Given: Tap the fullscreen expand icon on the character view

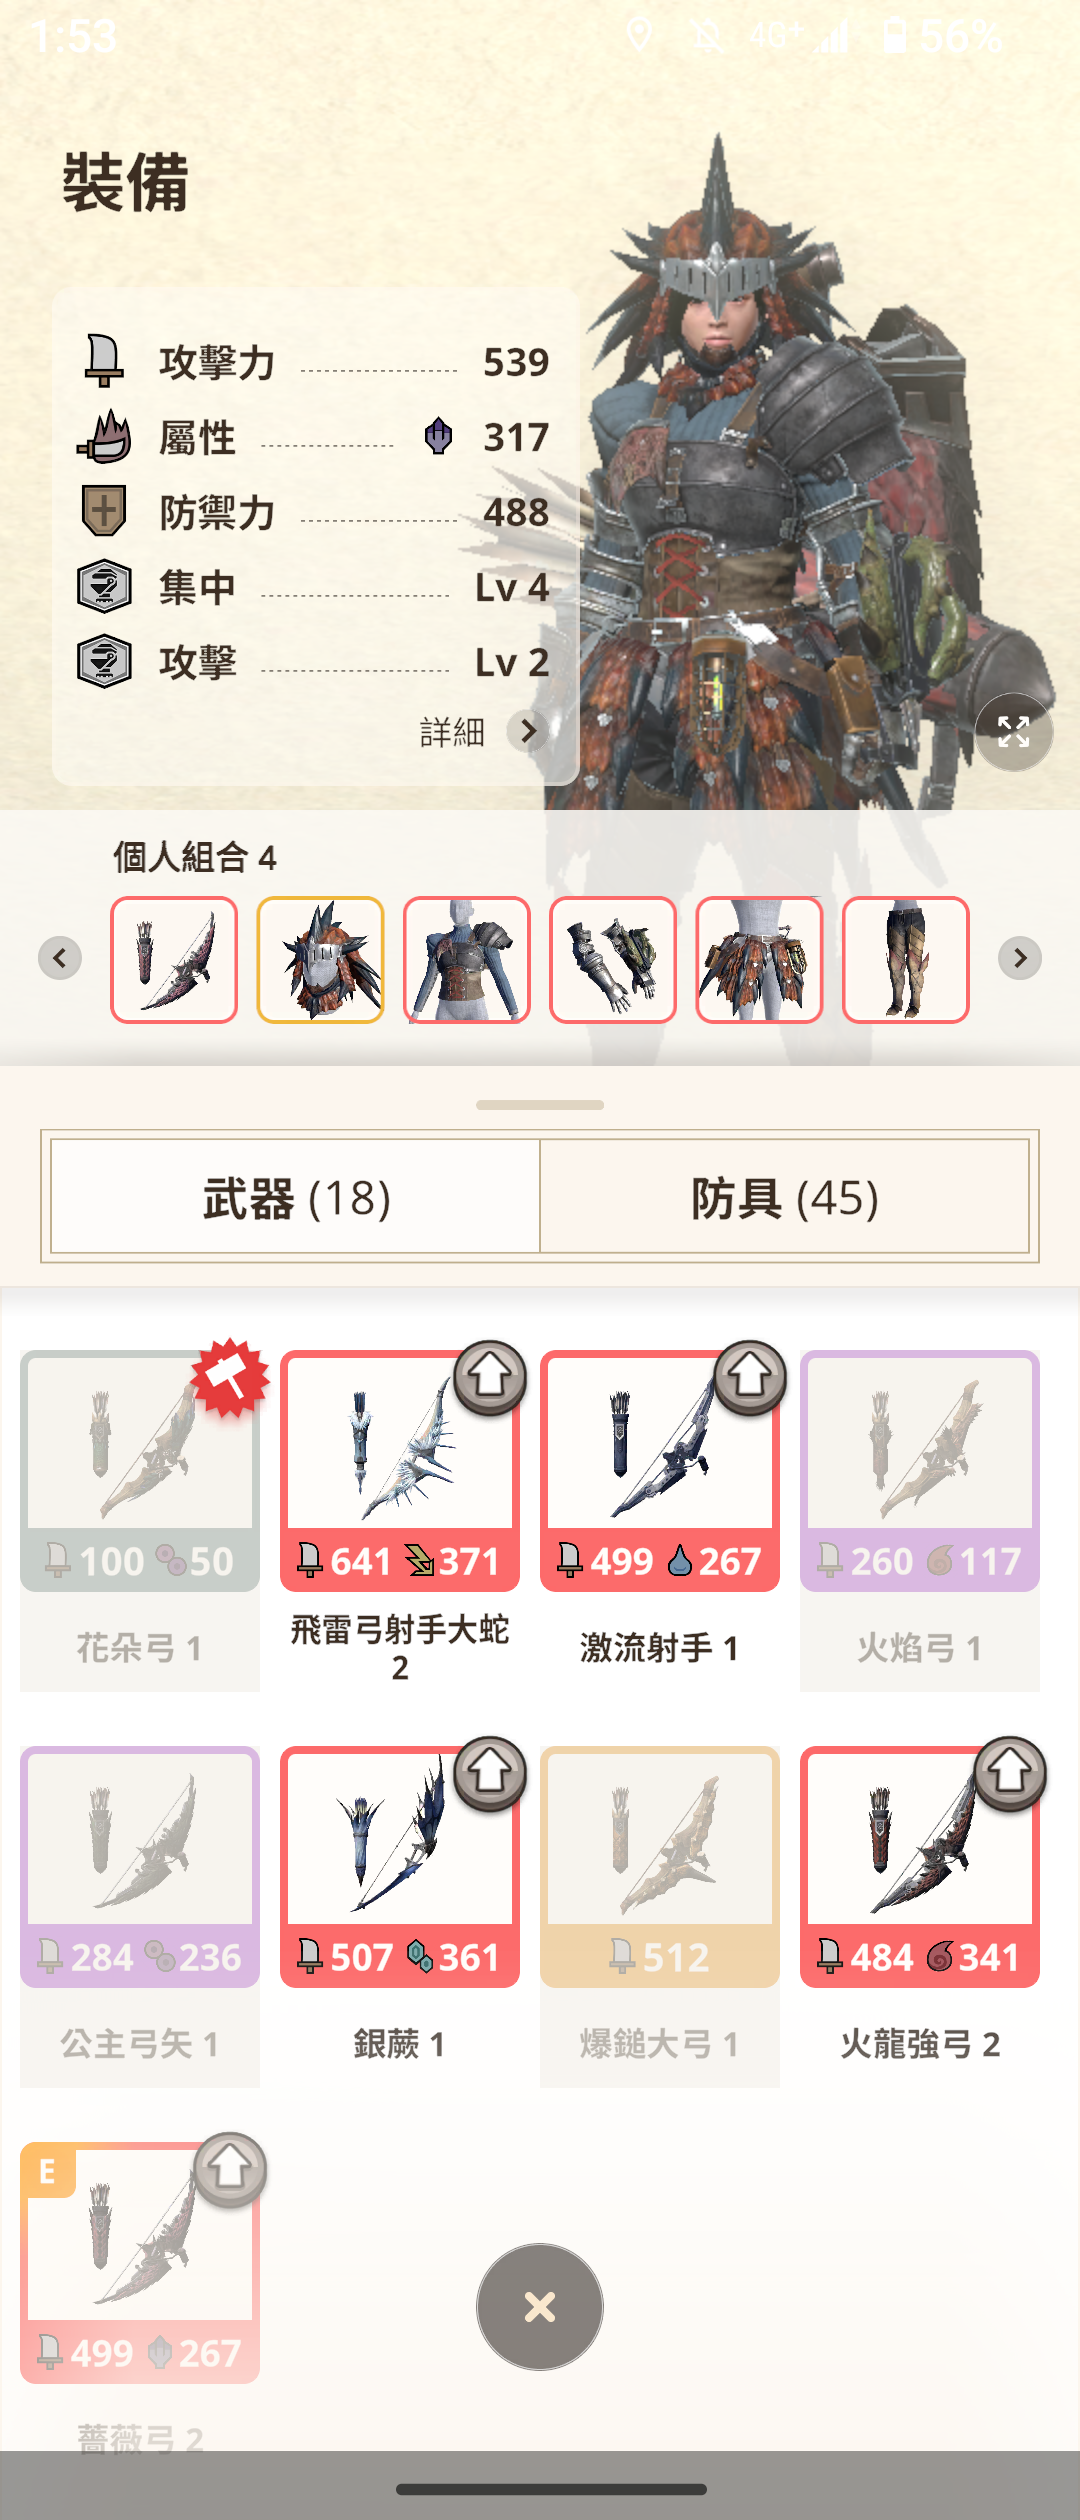Looking at the screenshot, I should tap(1013, 732).
